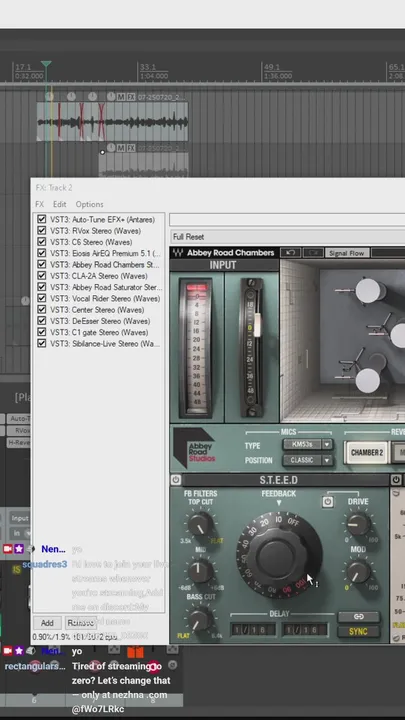The width and height of the screenshot is (405, 720).
Task: Uncheck DeEsser Stereo plugin checkbox
Action: [x=42, y=321]
